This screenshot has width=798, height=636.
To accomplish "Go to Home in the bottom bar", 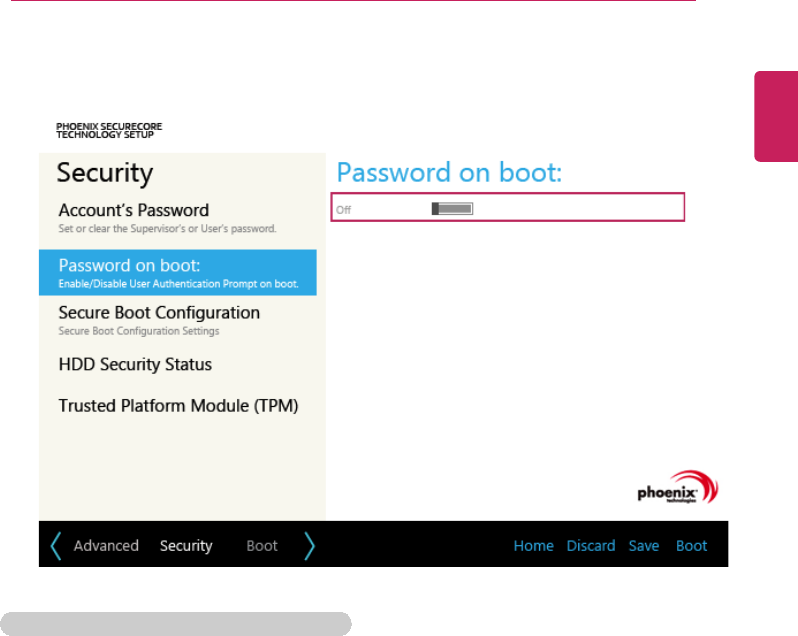I will (533, 546).
